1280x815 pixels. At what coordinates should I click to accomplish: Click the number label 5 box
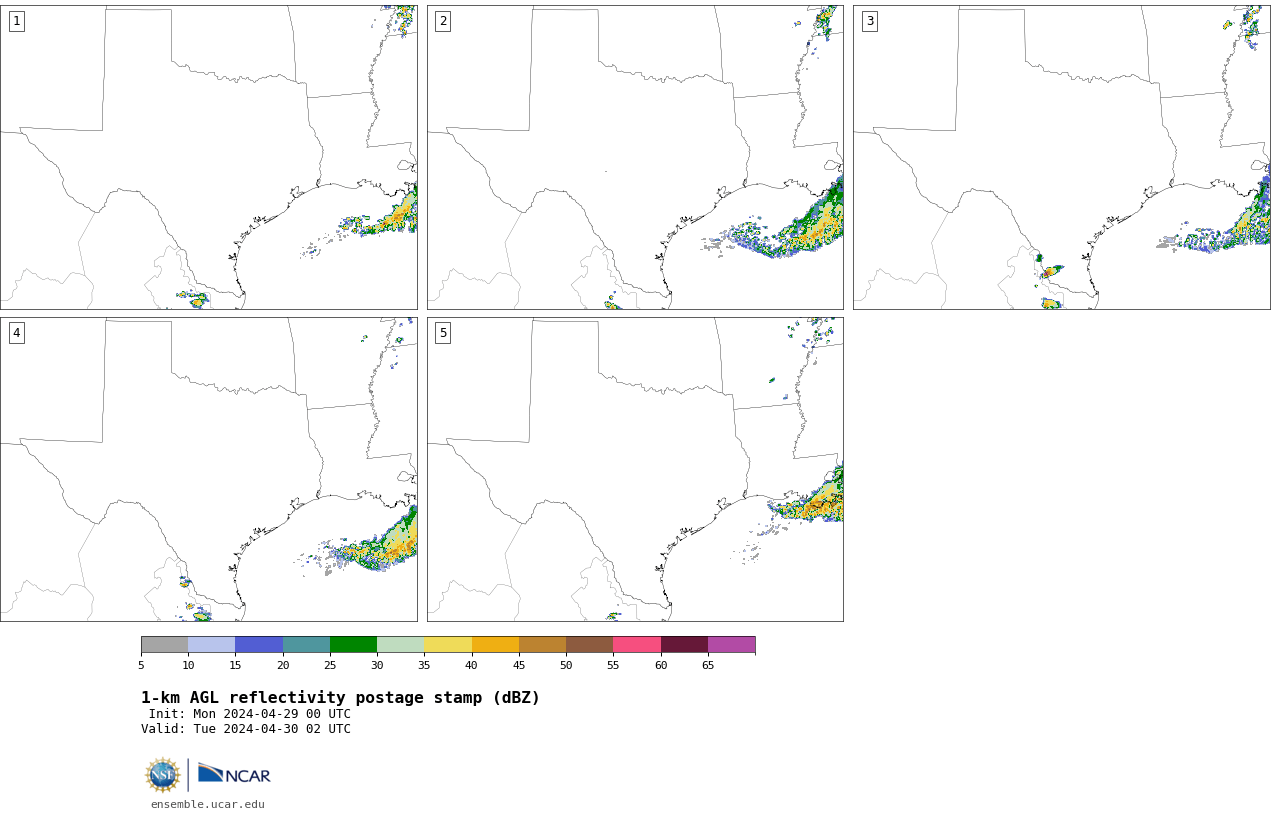click(443, 333)
